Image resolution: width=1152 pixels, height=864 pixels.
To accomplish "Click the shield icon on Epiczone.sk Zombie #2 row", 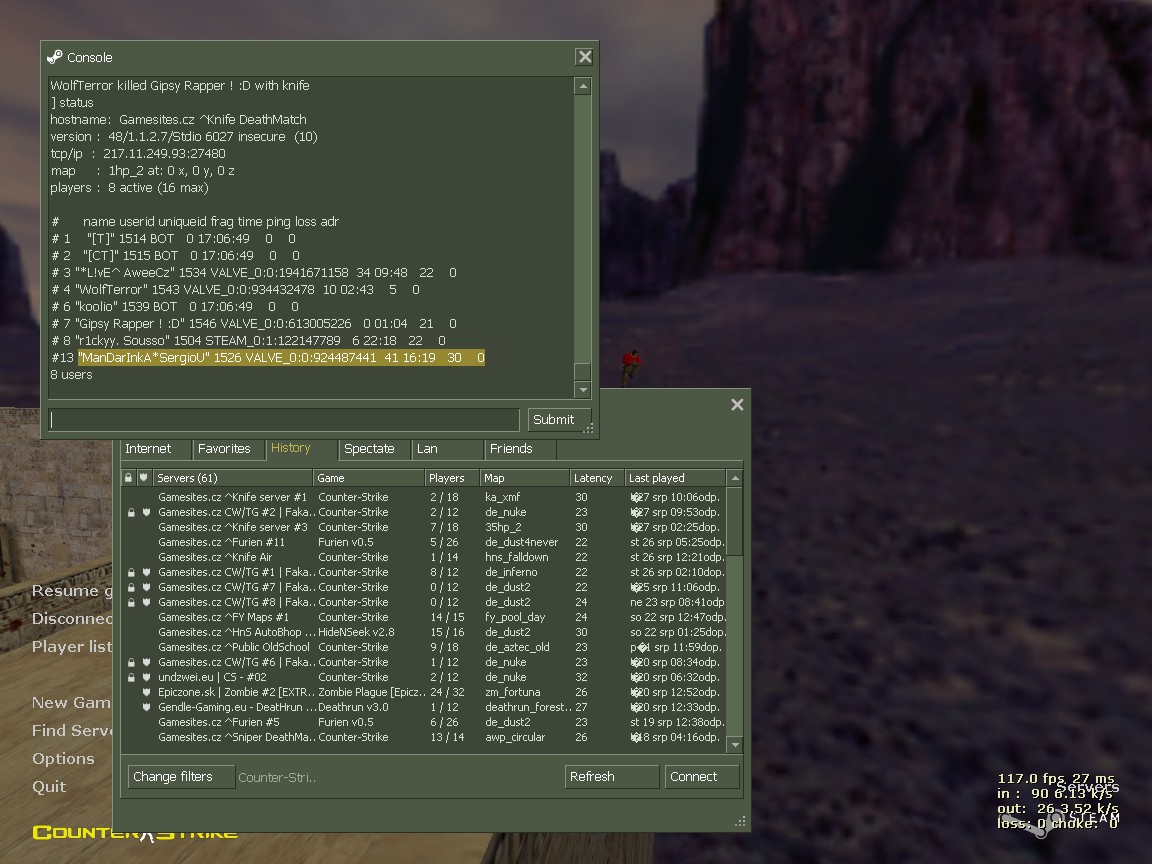I will tap(146, 692).
